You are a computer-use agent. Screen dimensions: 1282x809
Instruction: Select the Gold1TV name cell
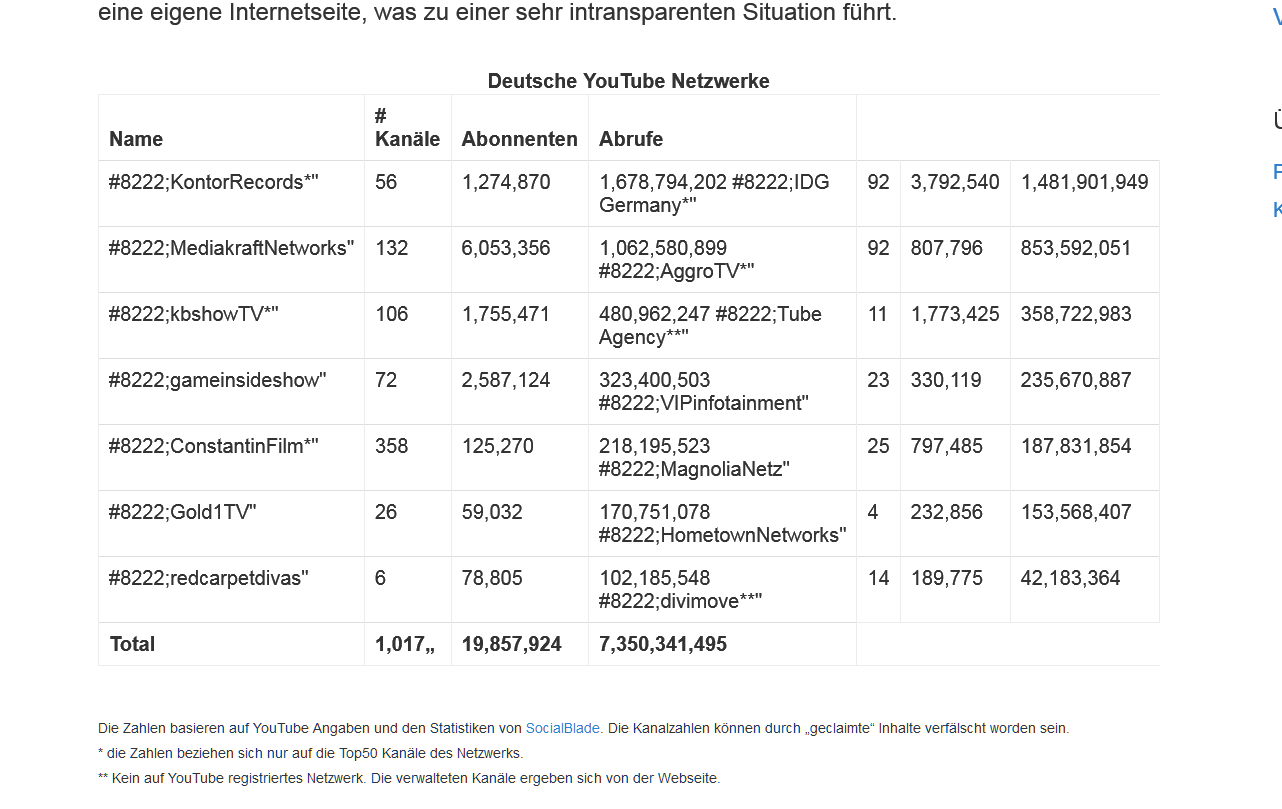coord(182,512)
